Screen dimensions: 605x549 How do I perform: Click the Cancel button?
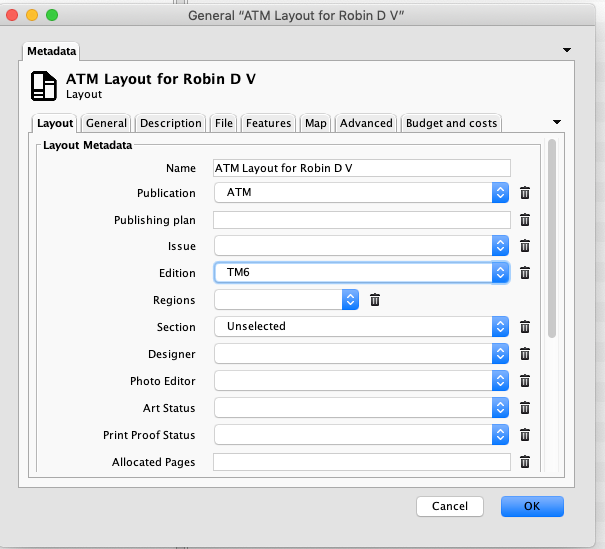450,506
